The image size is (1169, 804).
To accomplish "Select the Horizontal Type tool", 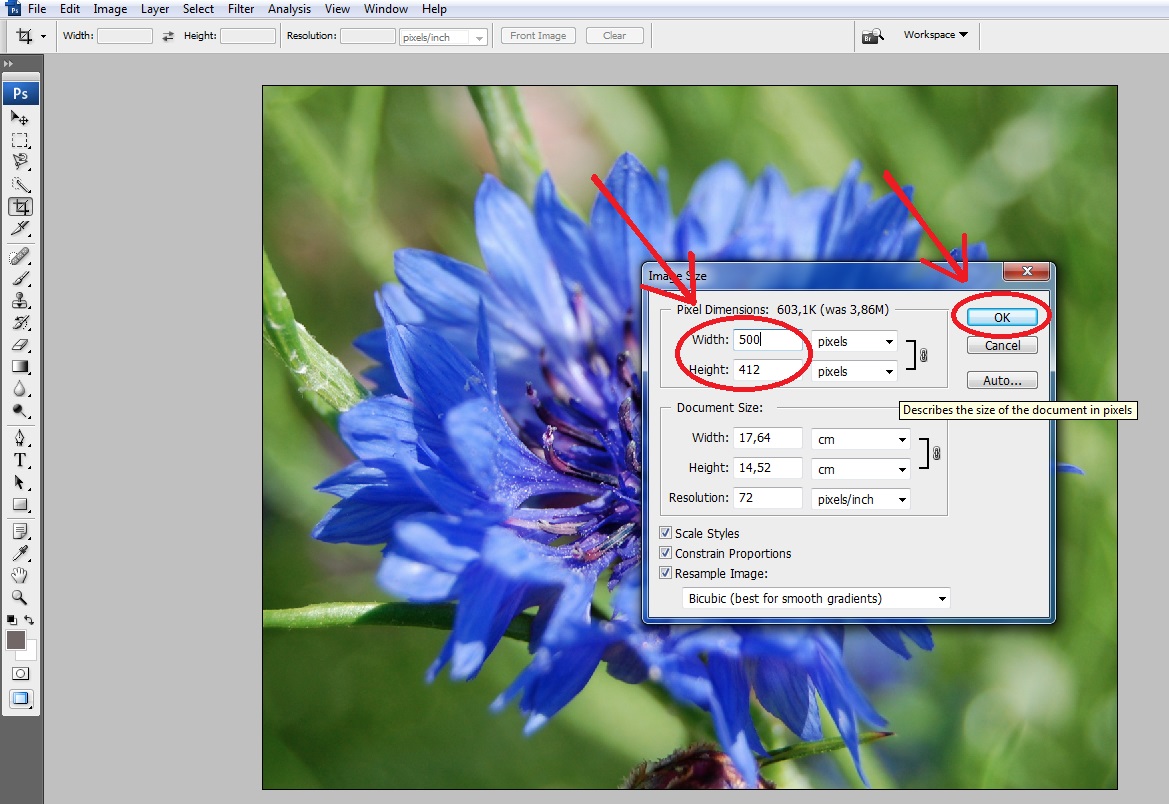I will tap(21, 459).
